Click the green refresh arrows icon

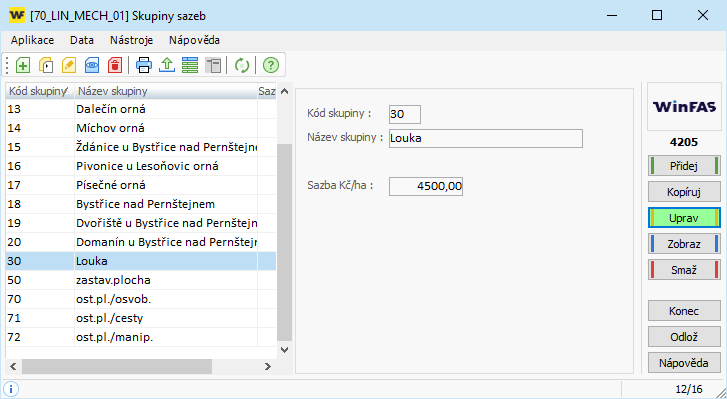point(242,65)
